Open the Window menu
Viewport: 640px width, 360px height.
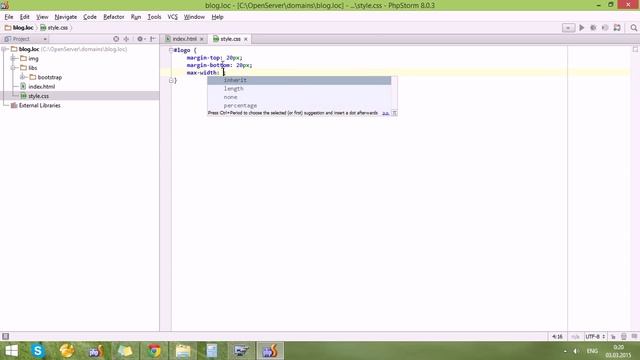coord(194,17)
